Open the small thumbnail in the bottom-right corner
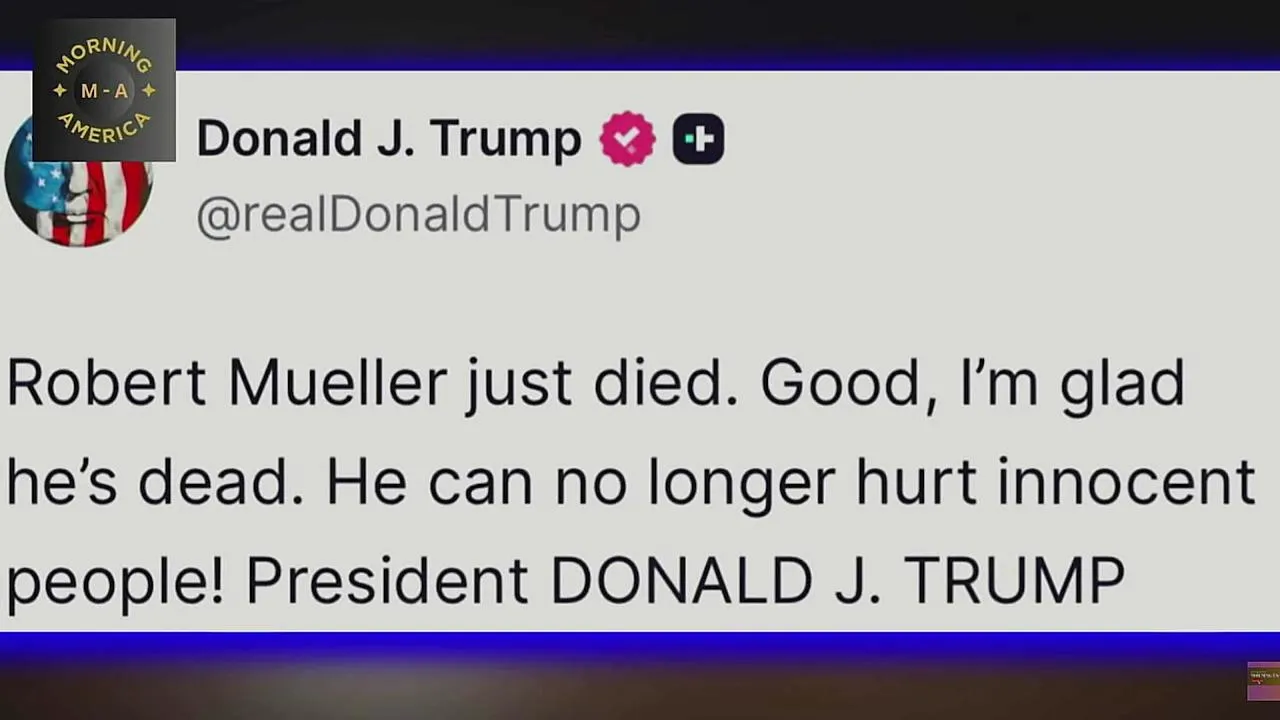The image size is (1280, 720). pyautogui.click(x=1263, y=681)
